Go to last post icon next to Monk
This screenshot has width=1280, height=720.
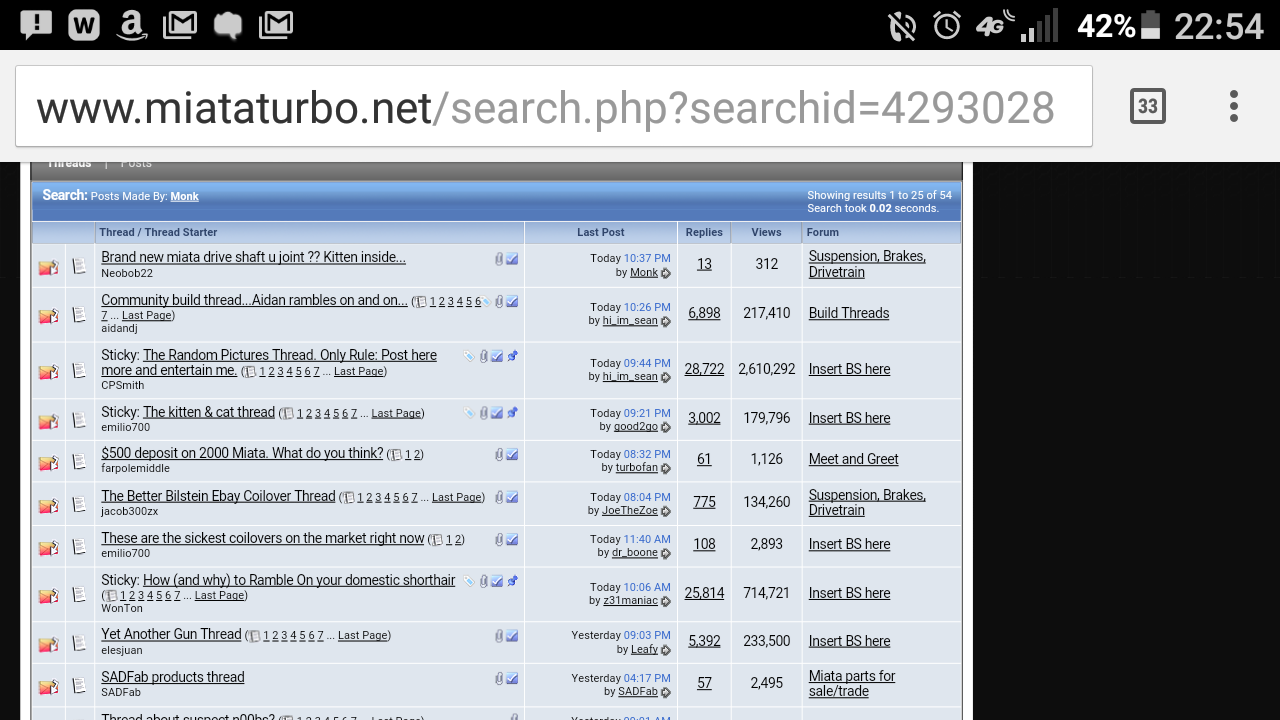tap(666, 273)
